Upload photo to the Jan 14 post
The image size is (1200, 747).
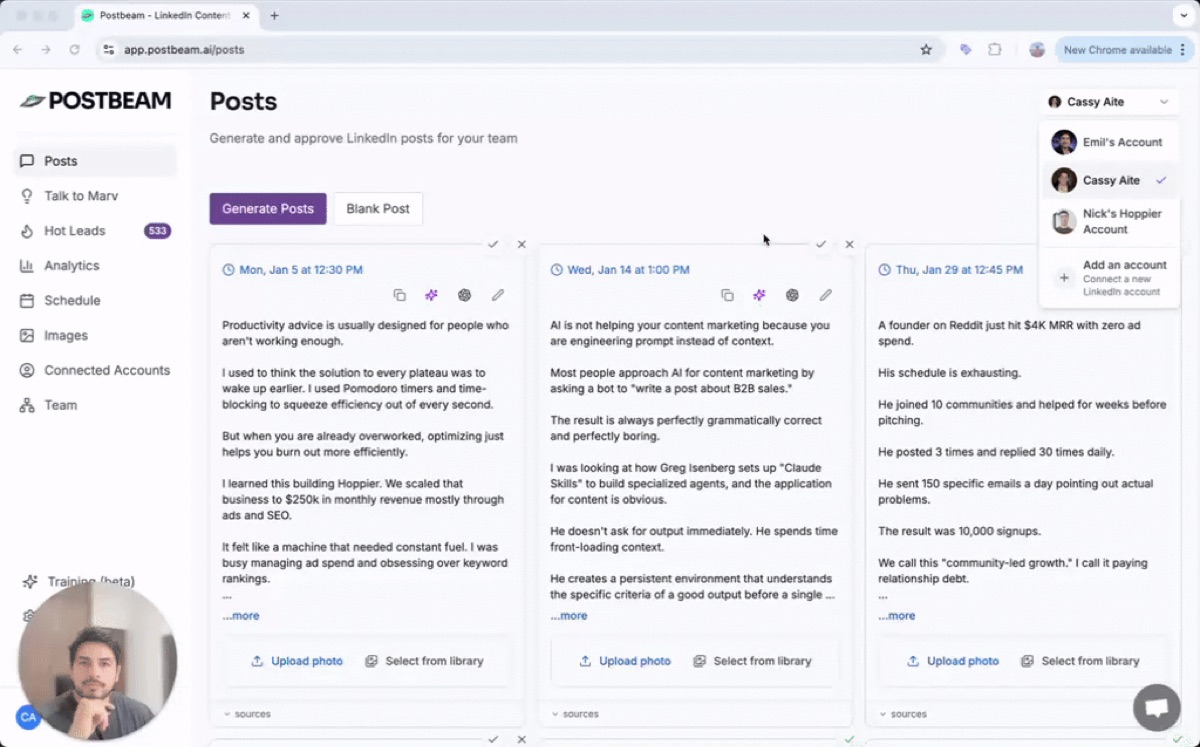click(625, 661)
